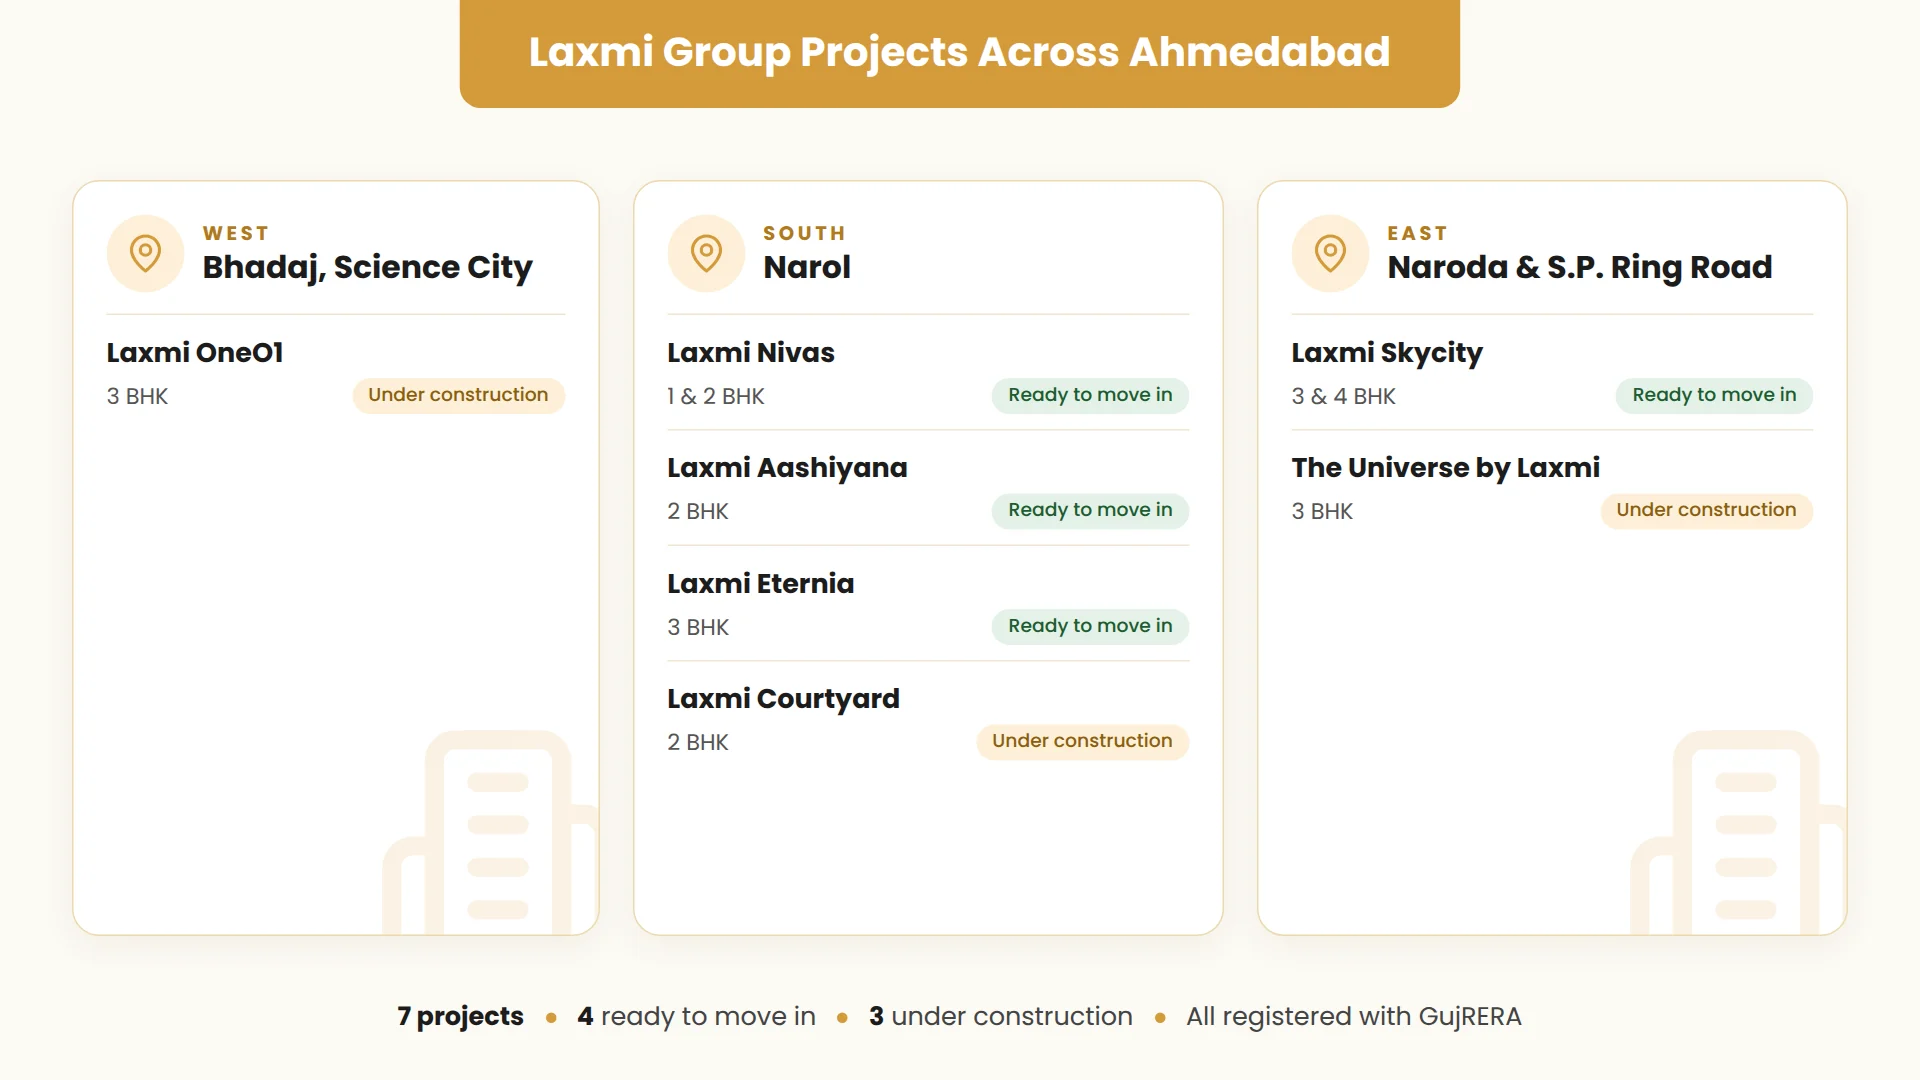The image size is (1920, 1080).
Task: Click the EAST region label
Action: click(x=1417, y=233)
